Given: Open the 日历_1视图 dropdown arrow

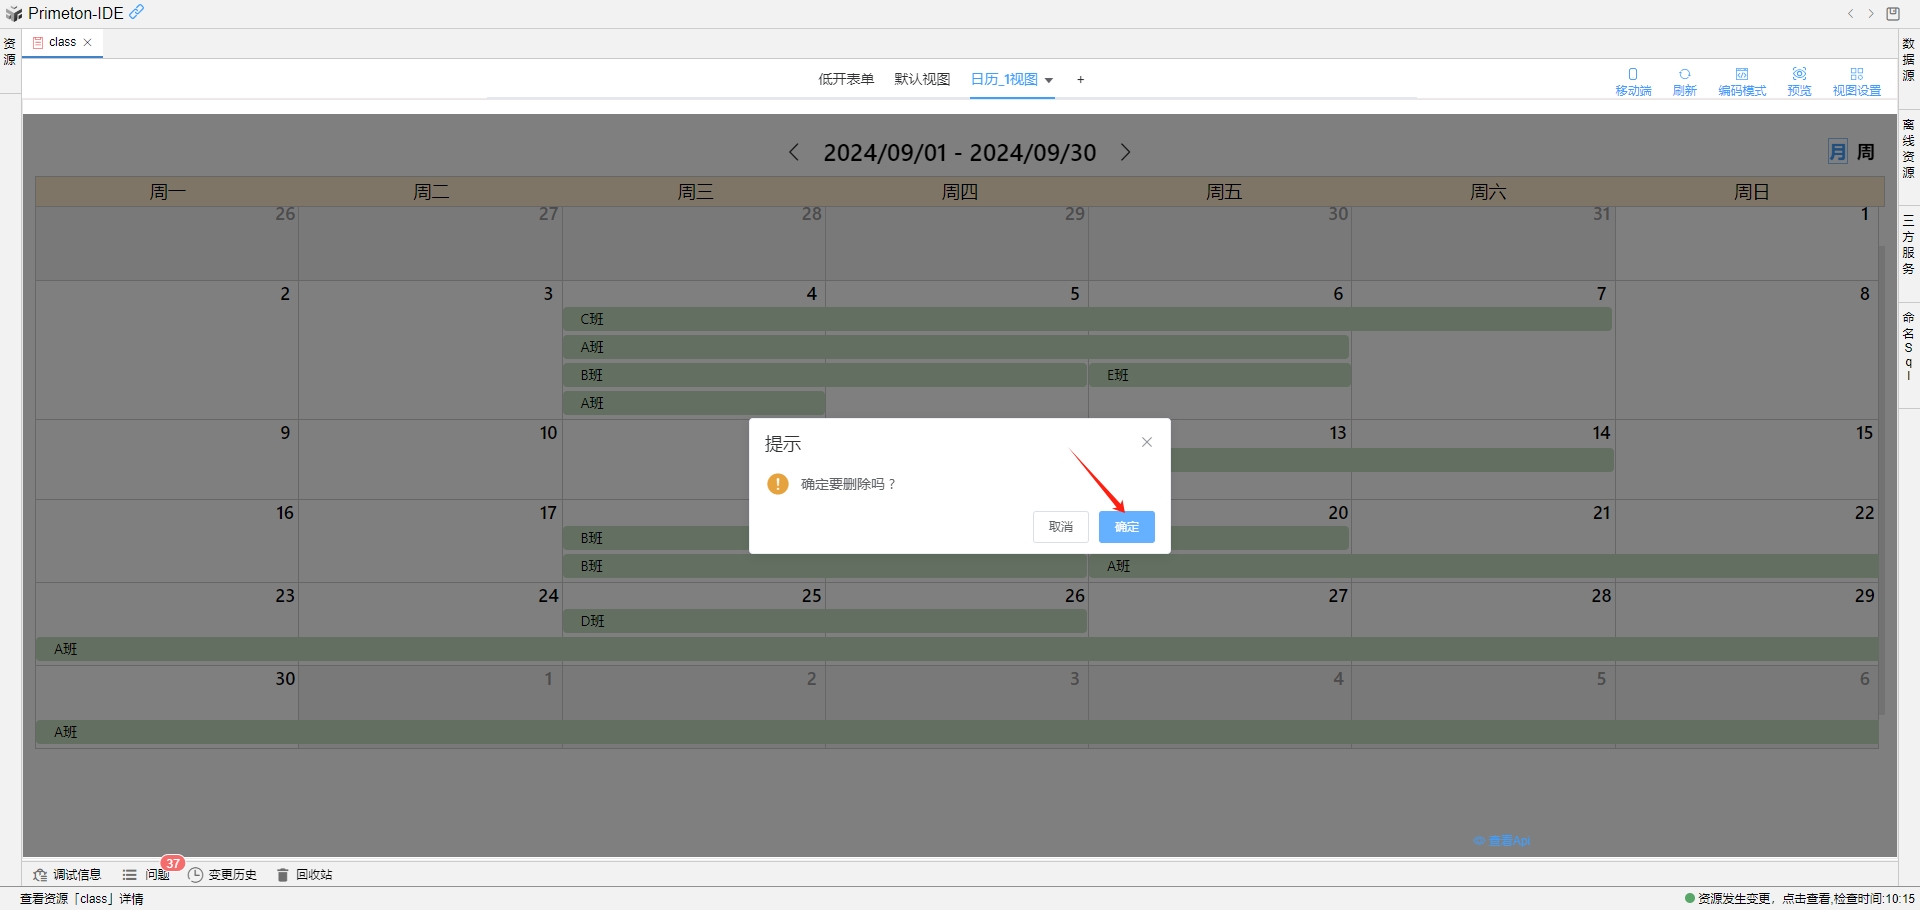Looking at the screenshot, I should click(x=1049, y=80).
